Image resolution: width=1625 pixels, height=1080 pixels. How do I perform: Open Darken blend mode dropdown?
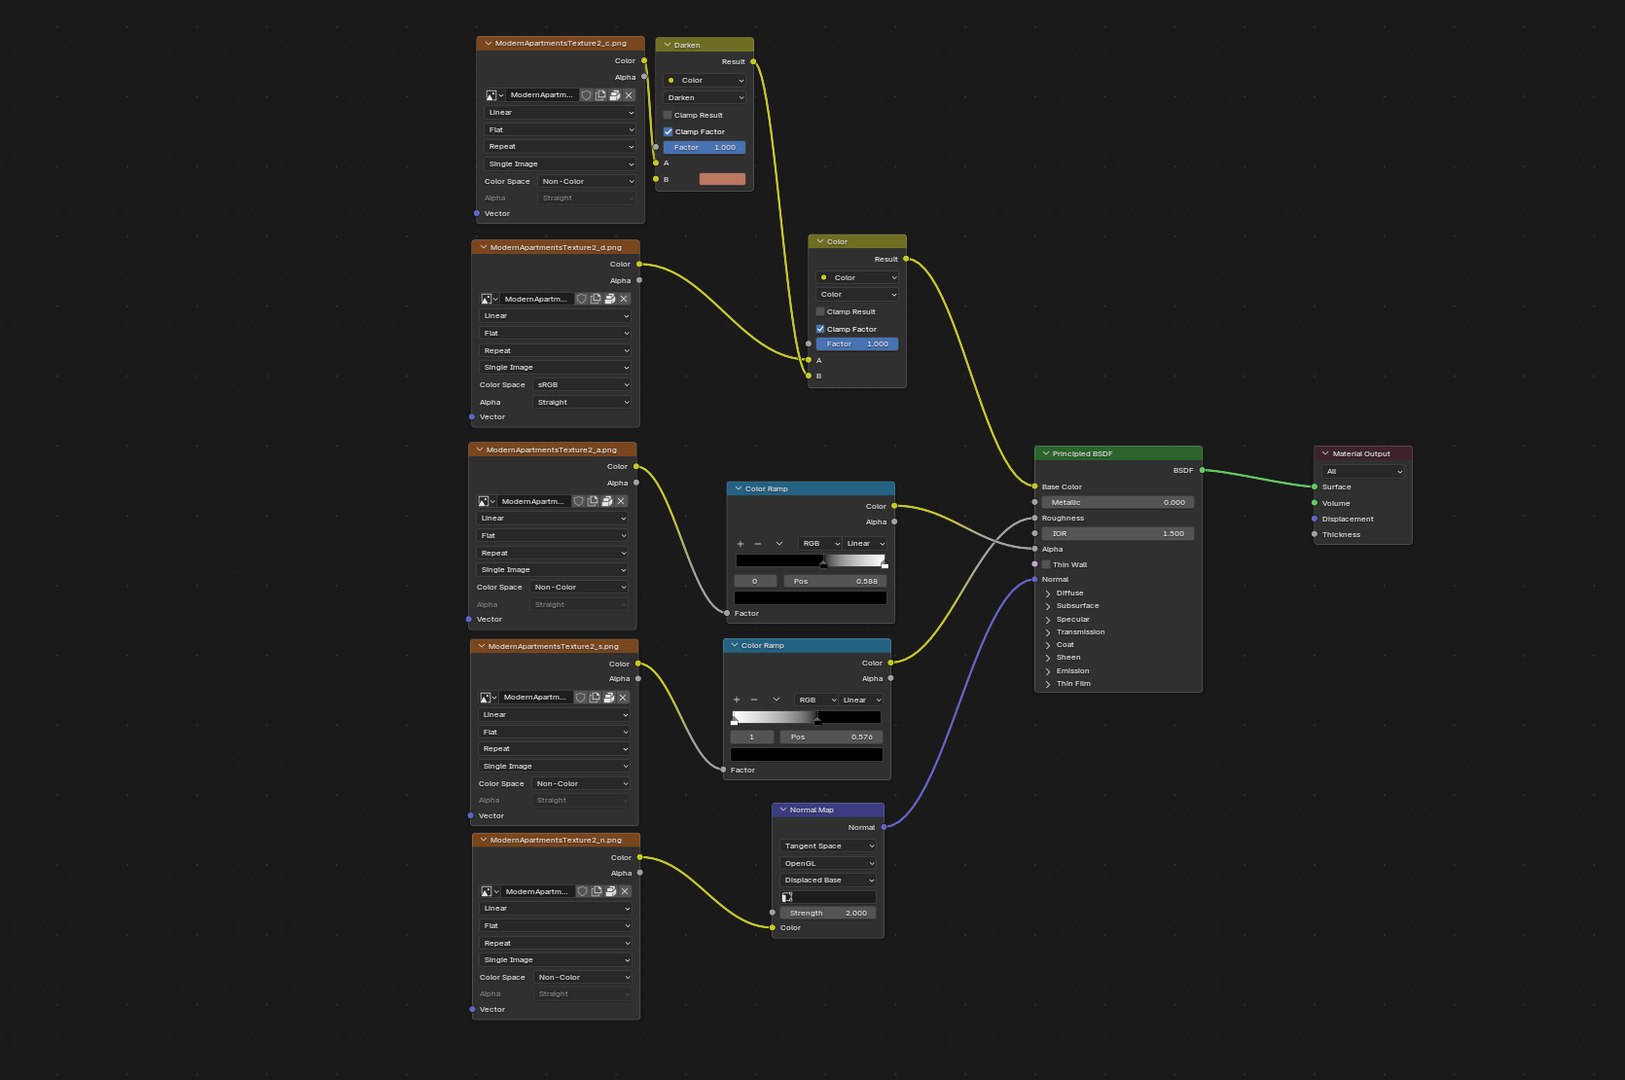point(705,98)
